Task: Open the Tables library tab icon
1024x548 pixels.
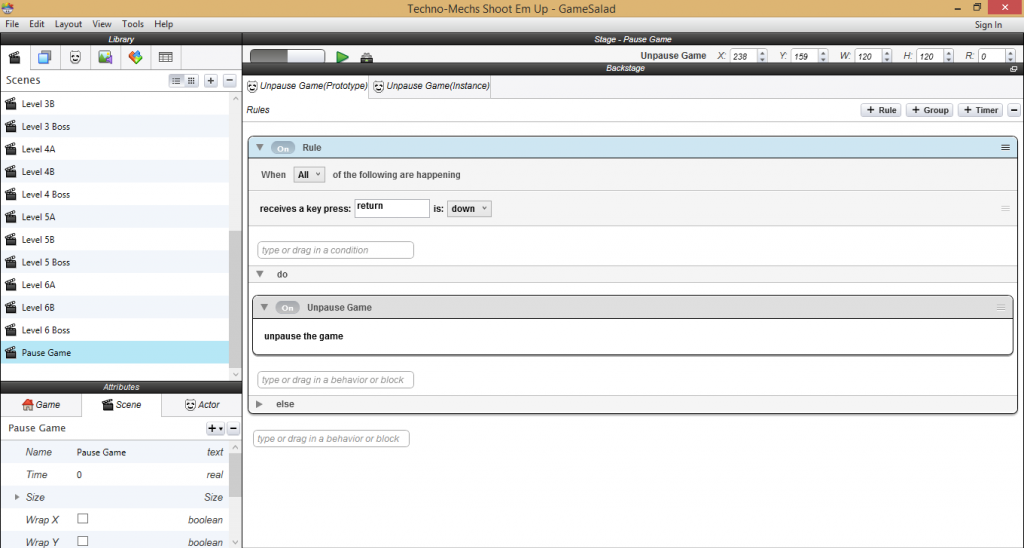Action: [x=166, y=57]
